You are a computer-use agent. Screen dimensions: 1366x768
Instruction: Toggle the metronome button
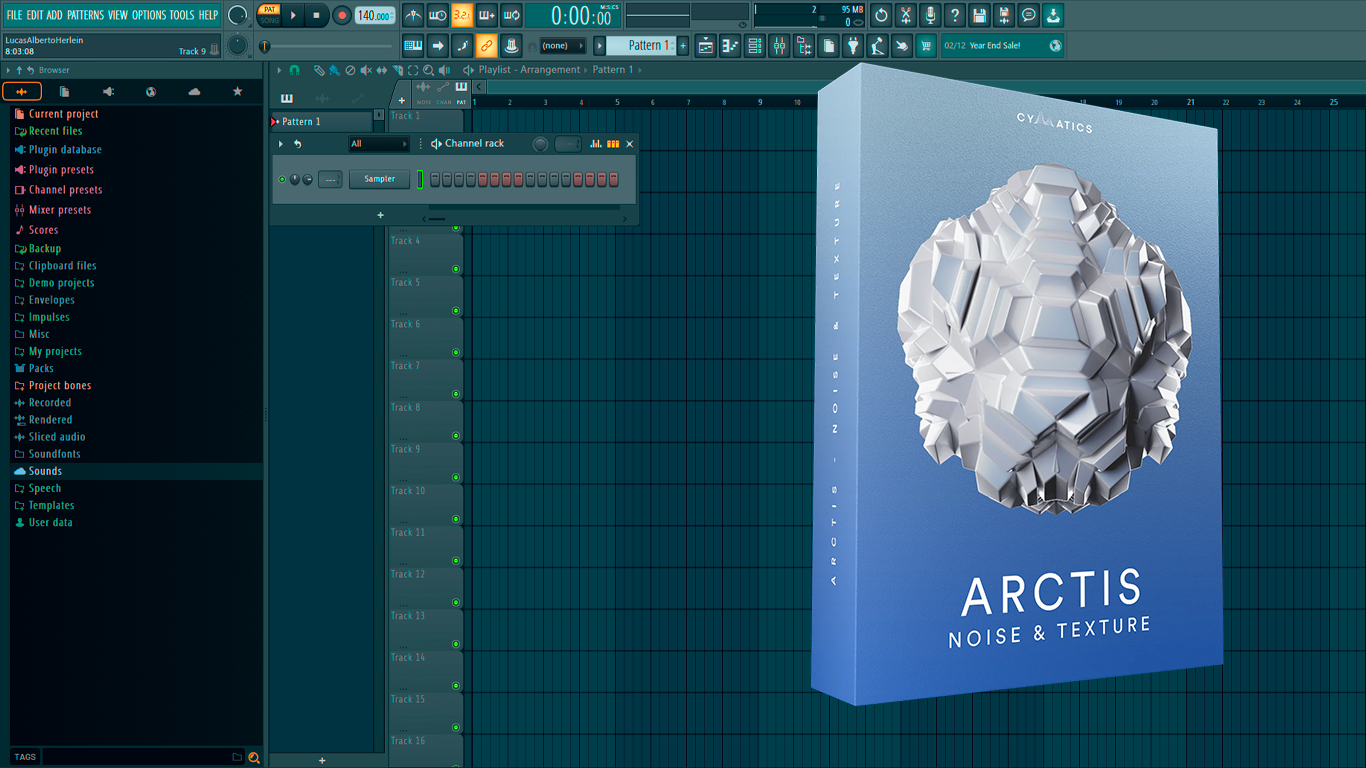(413, 15)
